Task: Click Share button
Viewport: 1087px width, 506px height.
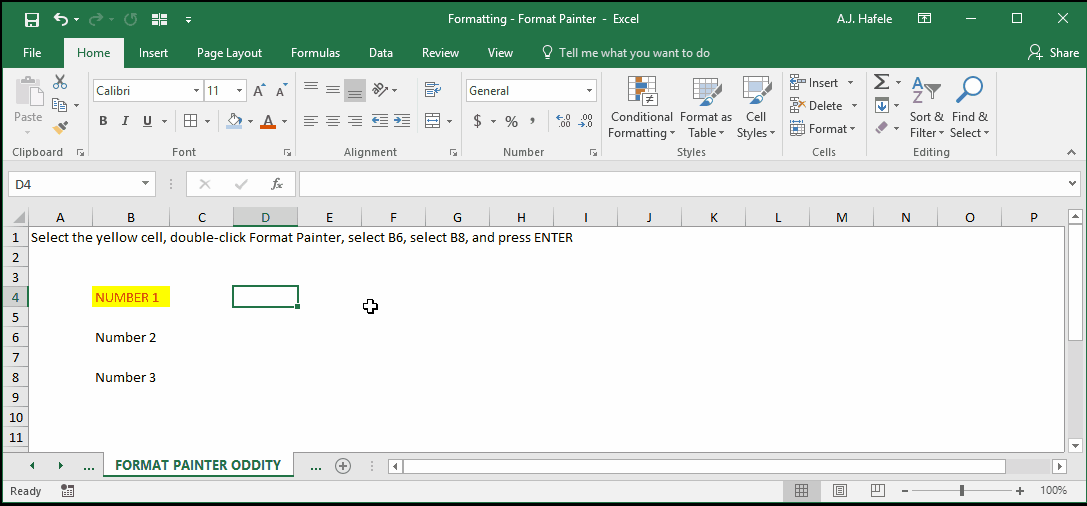Action: tap(1054, 53)
